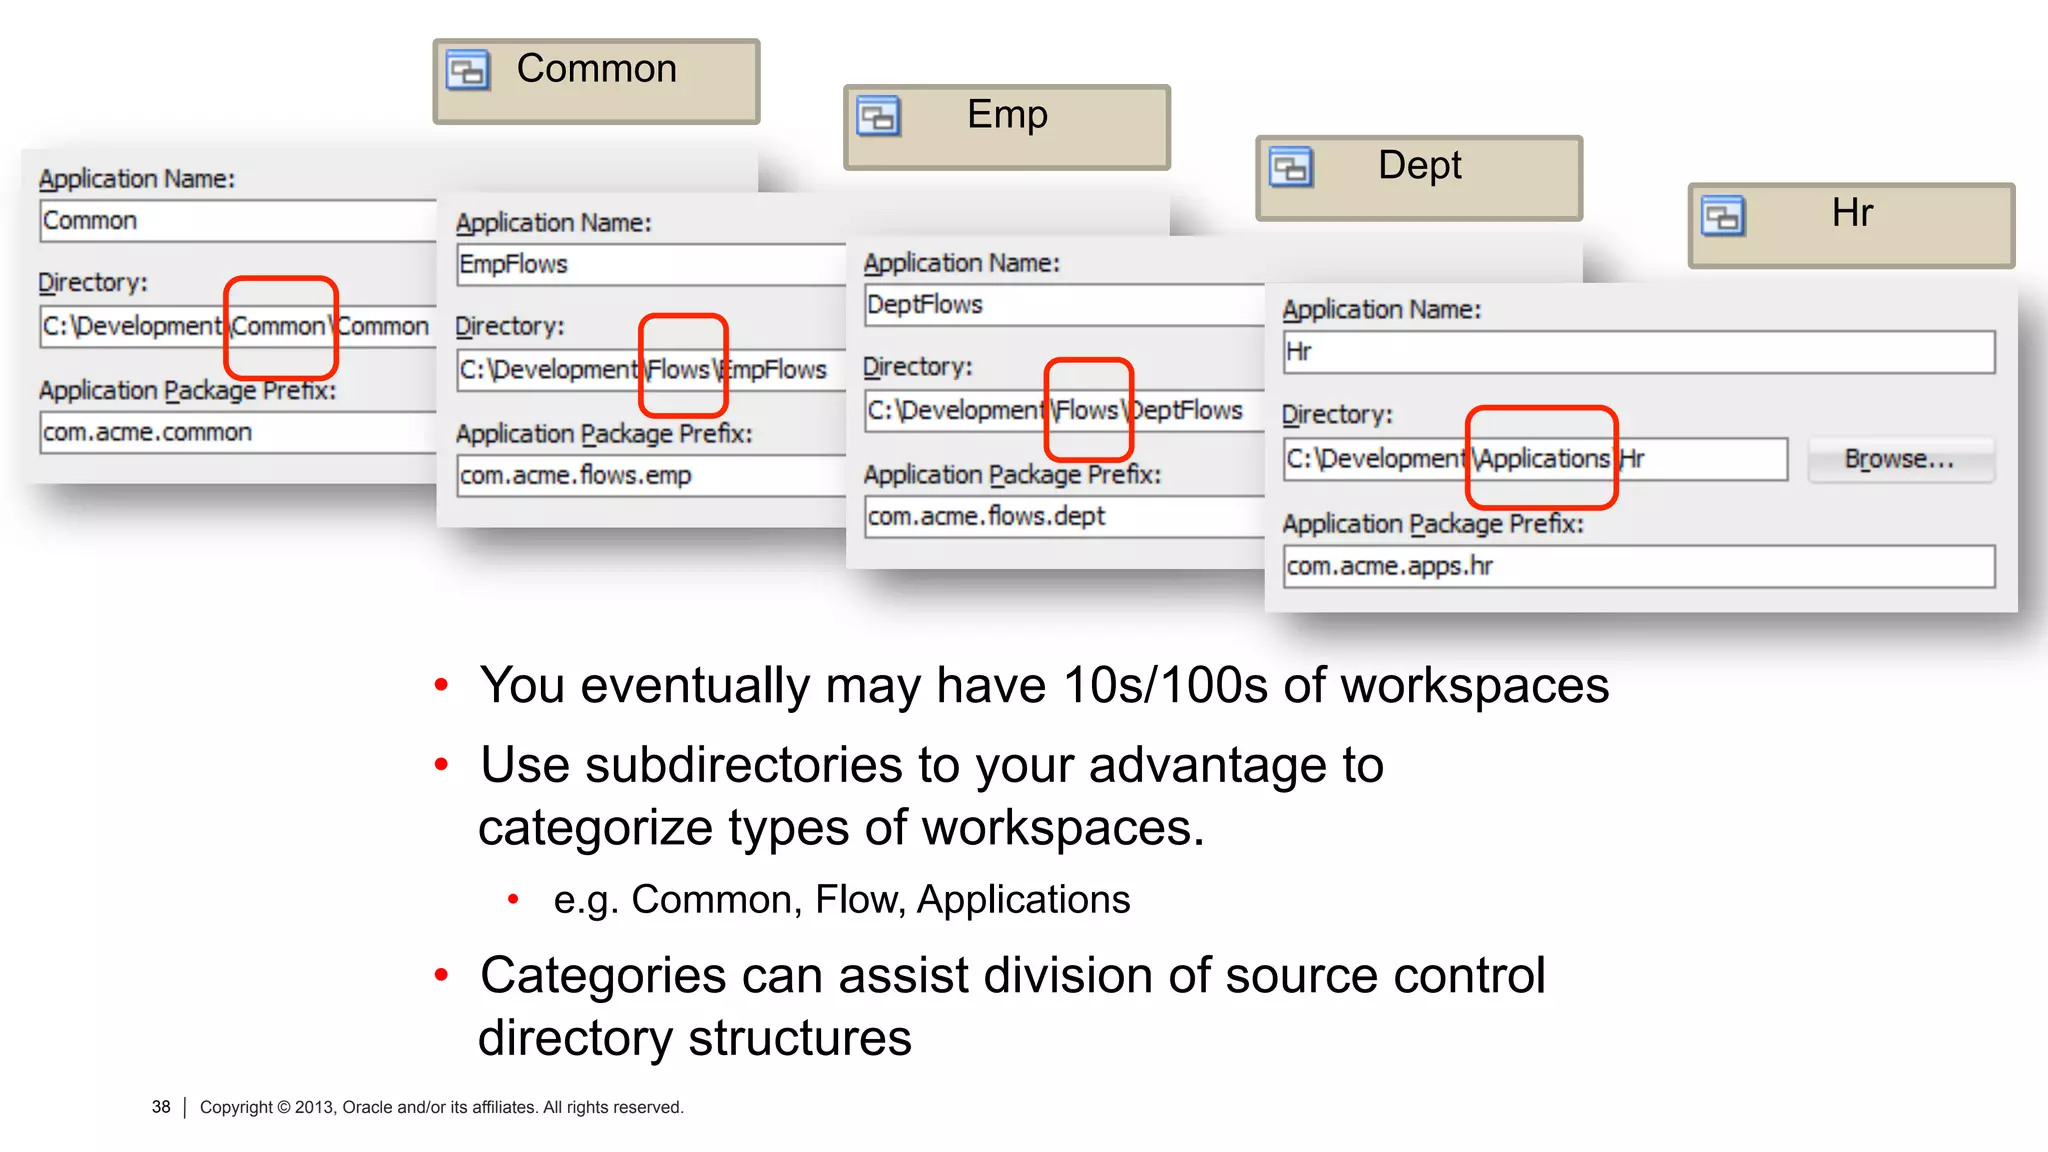Select the Emp workspace title text

click(x=1008, y=114)
